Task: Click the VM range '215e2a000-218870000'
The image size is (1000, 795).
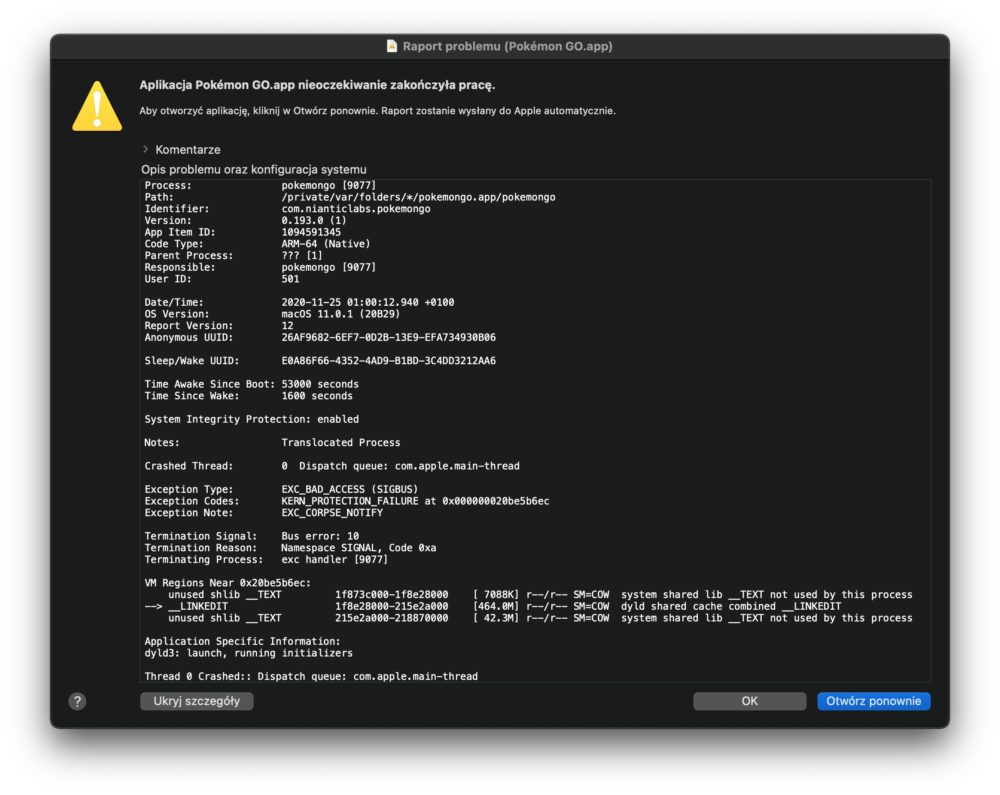Action: pyautogui.click(x=392, y=618)
